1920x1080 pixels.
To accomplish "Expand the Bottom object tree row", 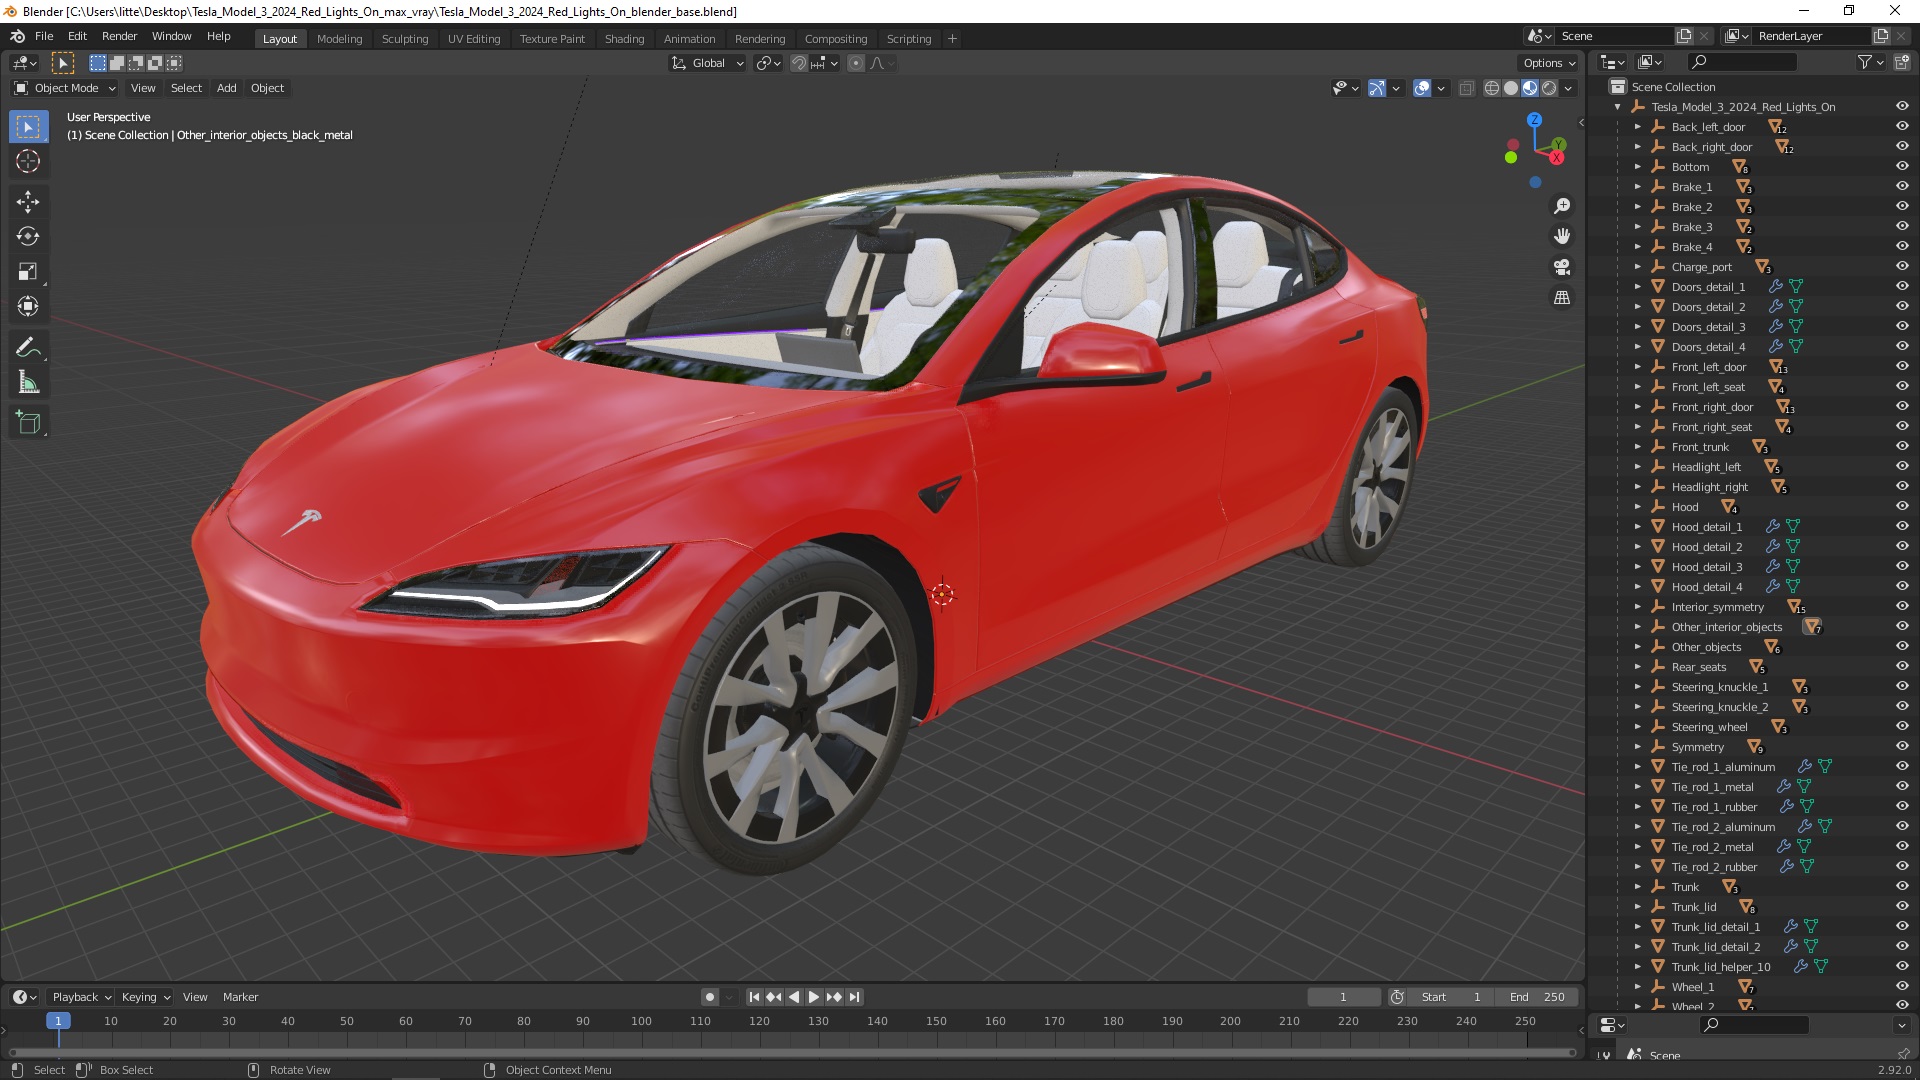I will pyautogui.click(x=1637, y=167).
